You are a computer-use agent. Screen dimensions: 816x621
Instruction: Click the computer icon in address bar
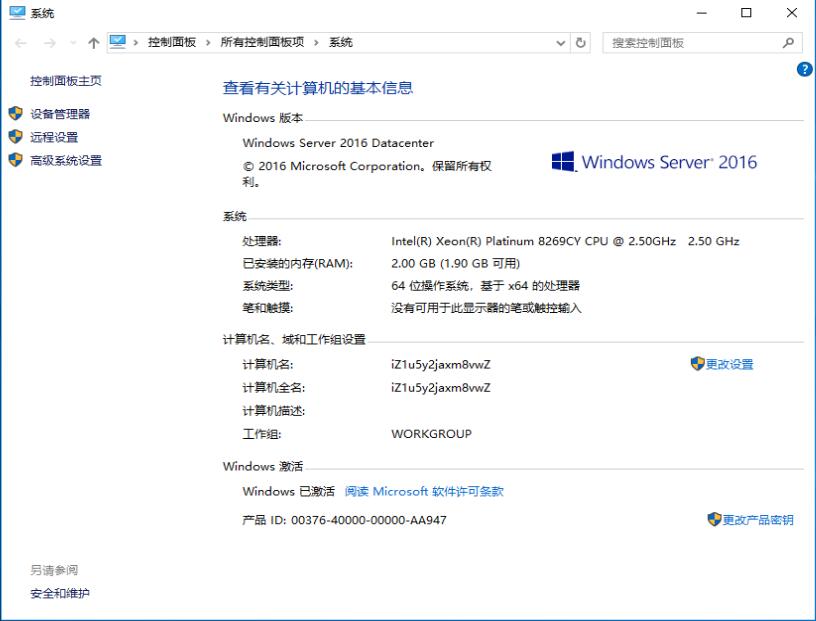pyautogui.click(x=118, y=42)
